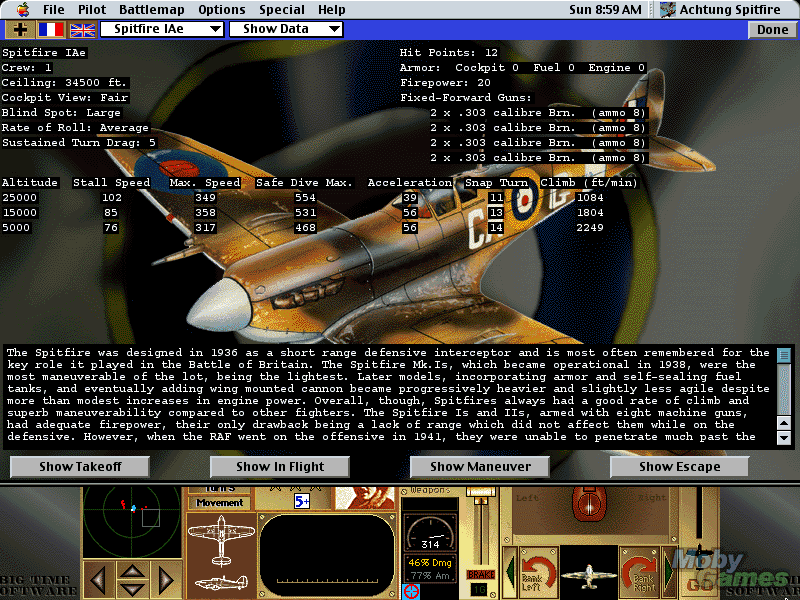Click the top-view aircraft silhouette
Screen dimensions: 800x600
pos(221,541)
